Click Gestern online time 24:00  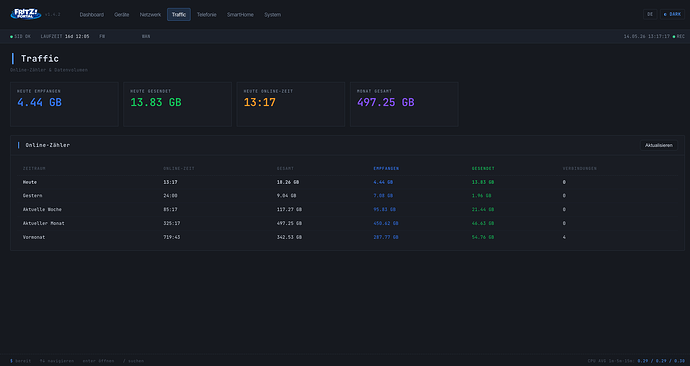point(170,196)
